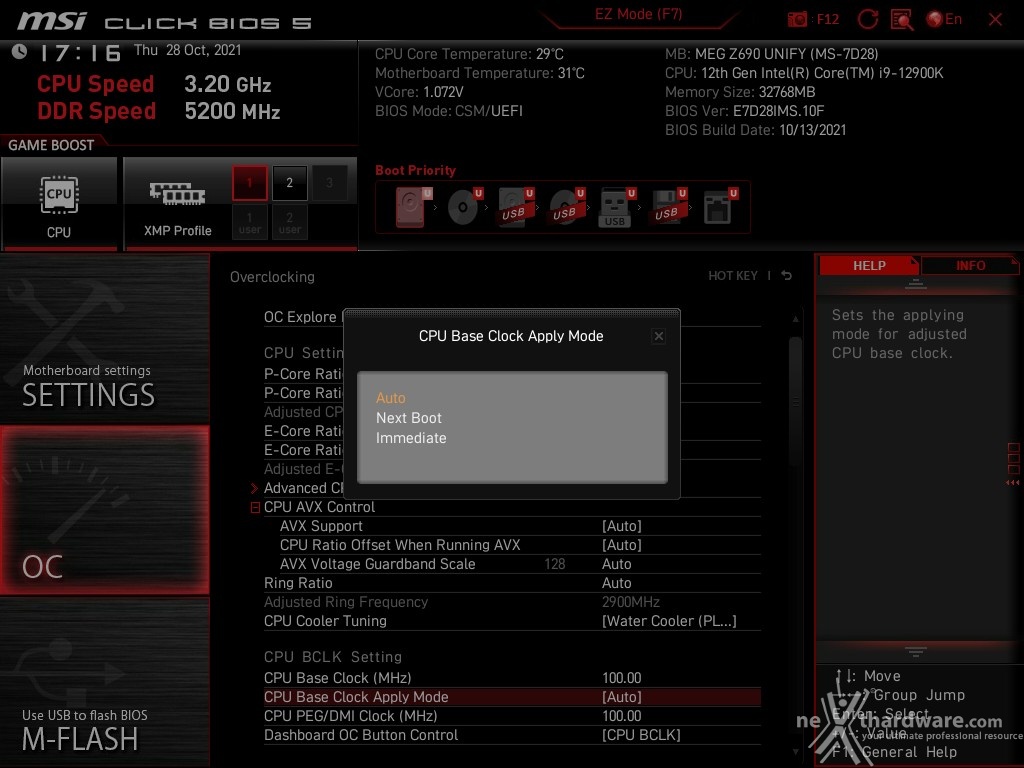1024x768 pixels.
Task: Click the MSI logo
Action: point(52,21)
